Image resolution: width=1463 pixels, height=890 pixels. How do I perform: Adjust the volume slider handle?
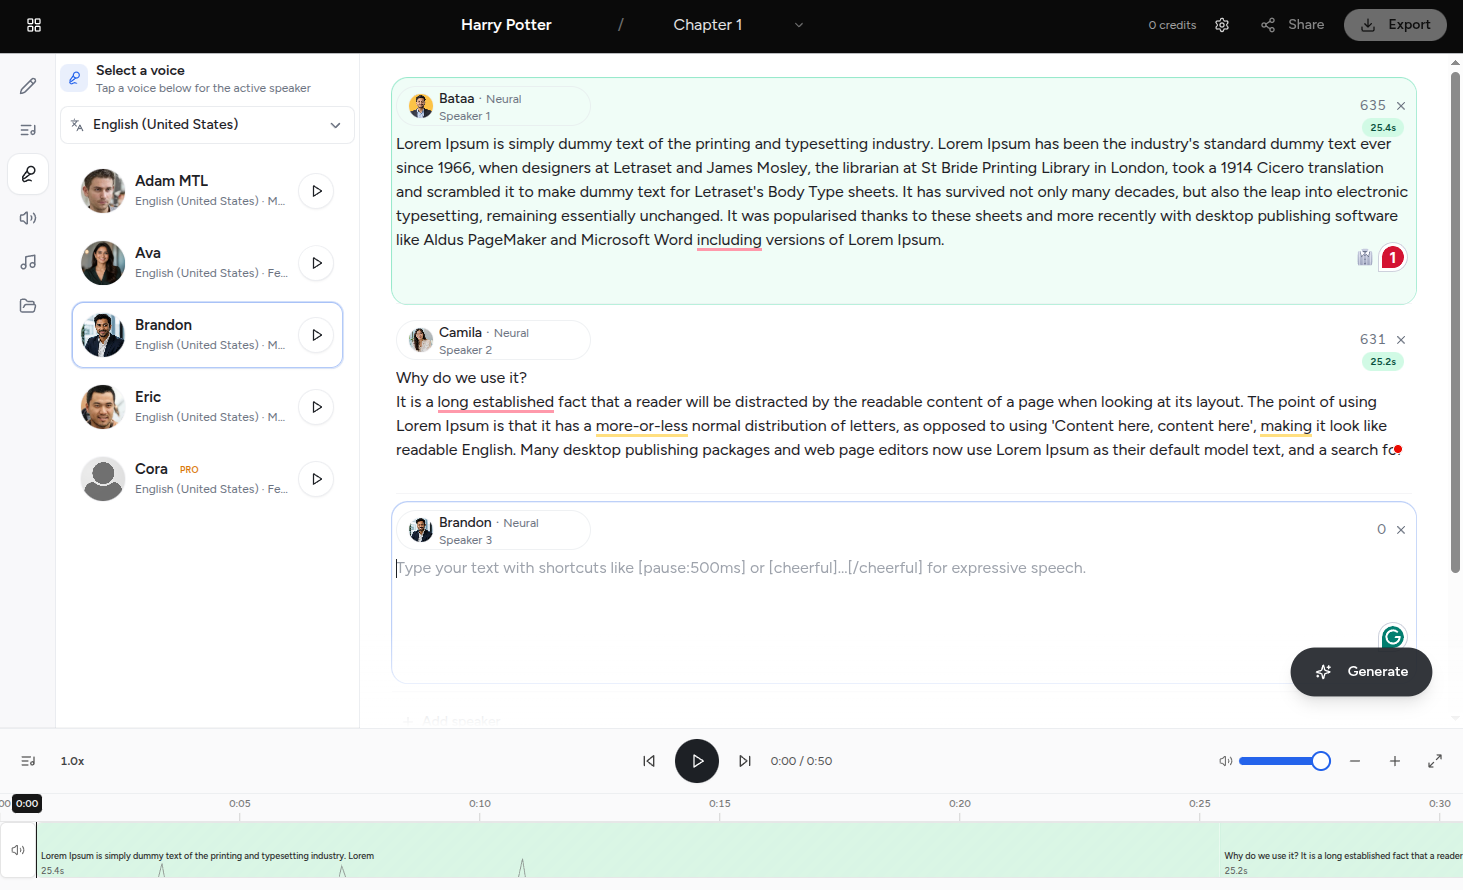click(1321, 761)
